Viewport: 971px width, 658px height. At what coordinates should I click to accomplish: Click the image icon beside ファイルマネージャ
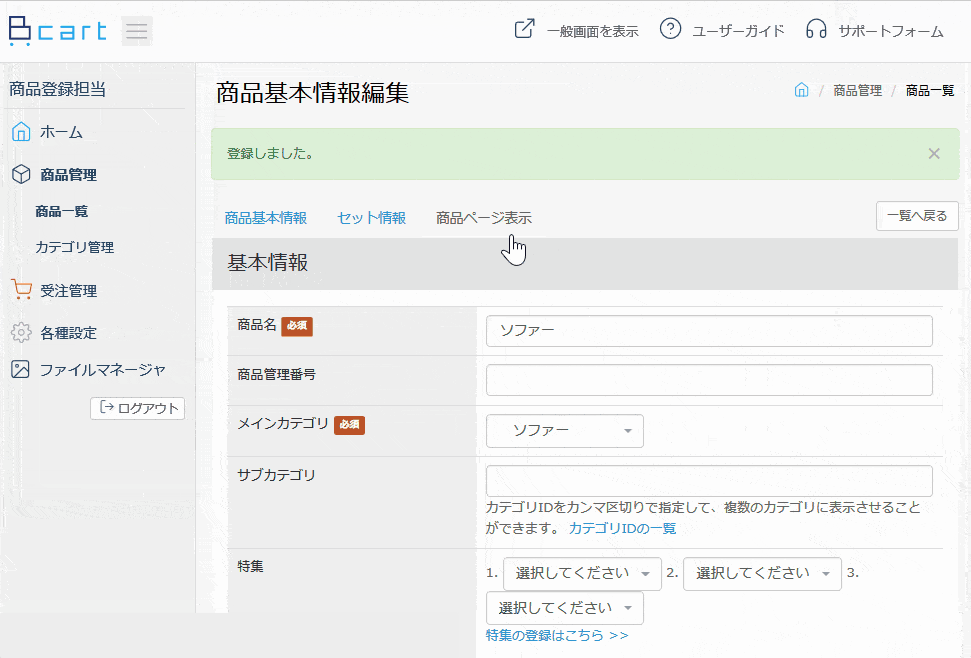[x=20, y=370]
